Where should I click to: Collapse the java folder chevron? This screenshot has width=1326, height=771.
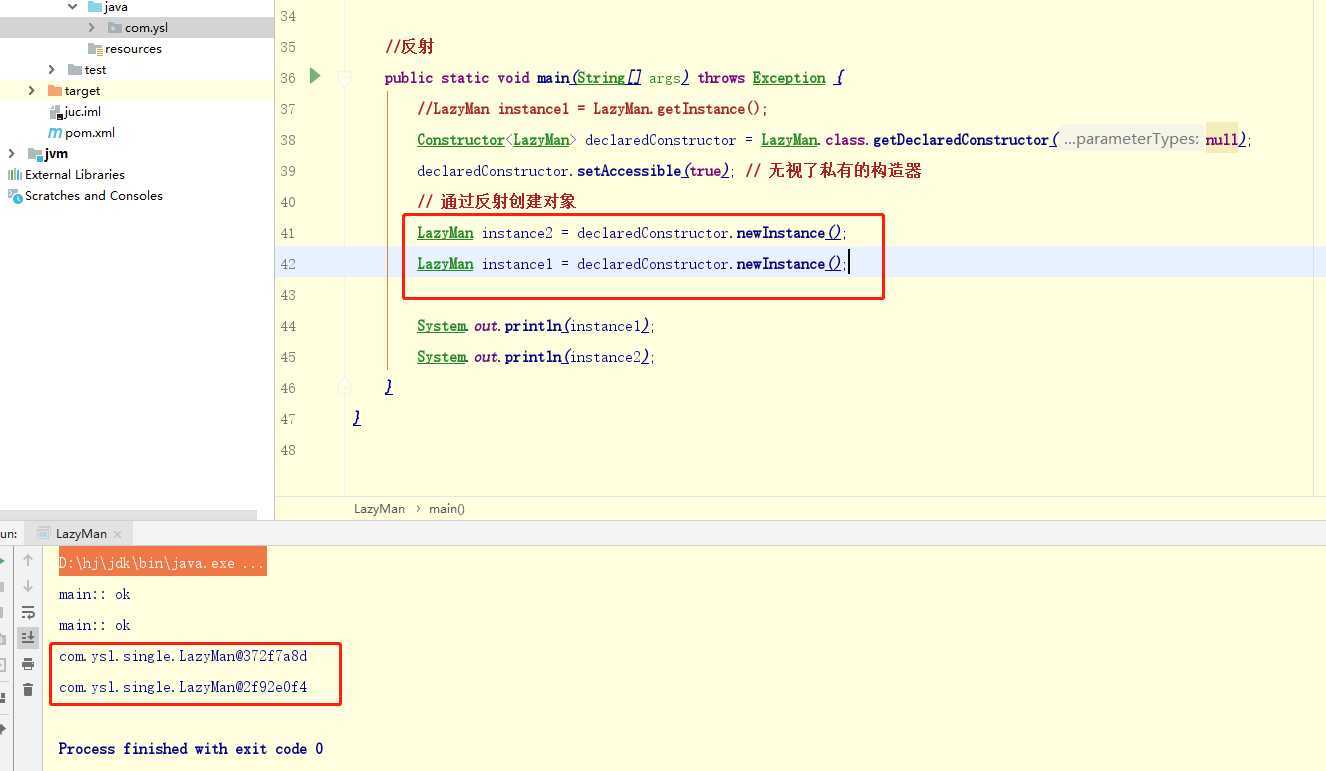[72, 7]
